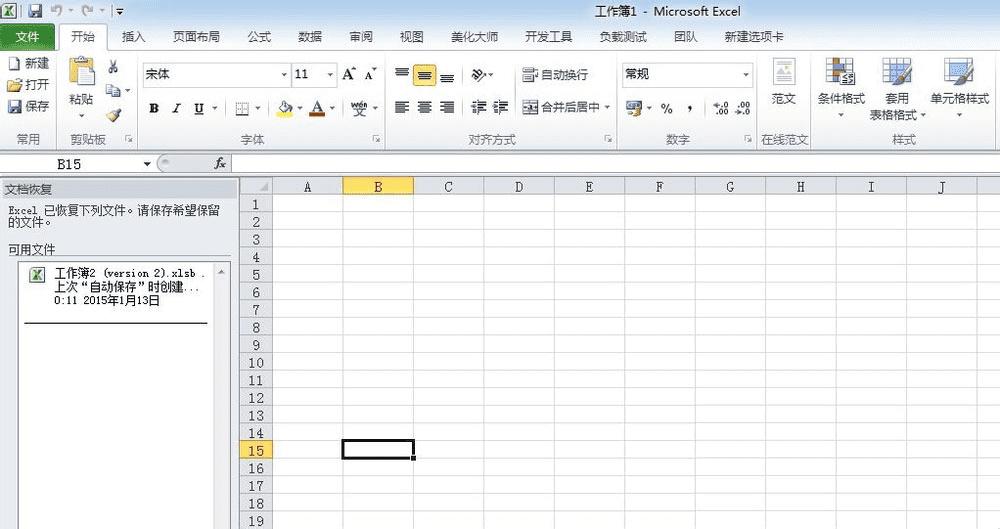Click the Cut scissors icon

113,66
